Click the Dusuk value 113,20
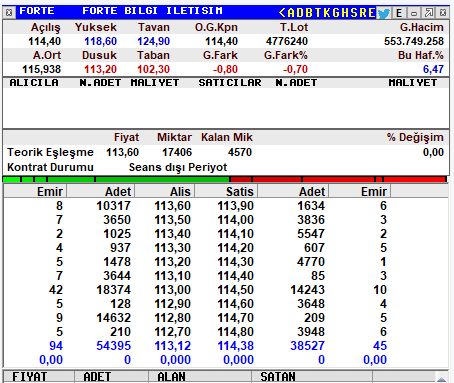 (x=100, y=69)
